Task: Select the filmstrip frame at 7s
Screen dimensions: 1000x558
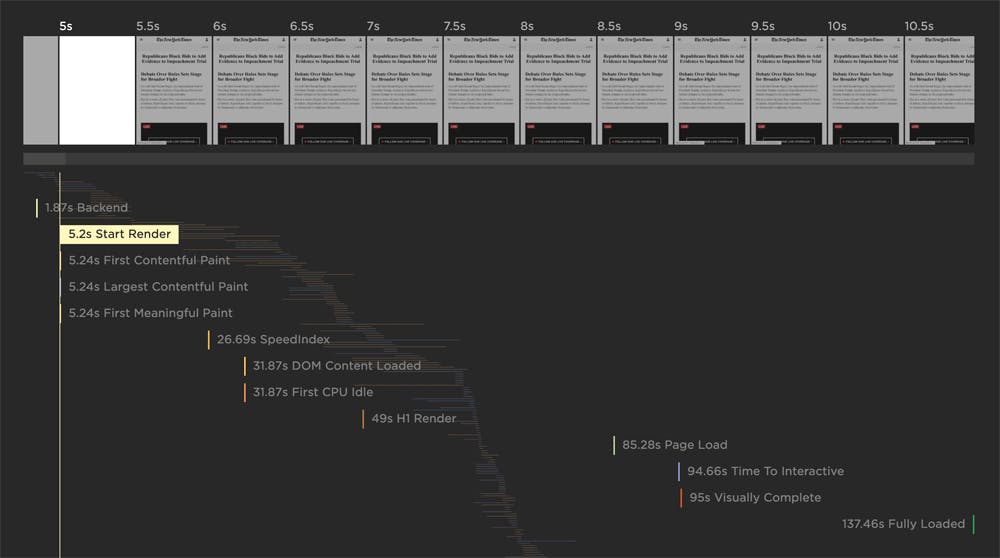Action: pyautogui.click(x=404, y=91)
